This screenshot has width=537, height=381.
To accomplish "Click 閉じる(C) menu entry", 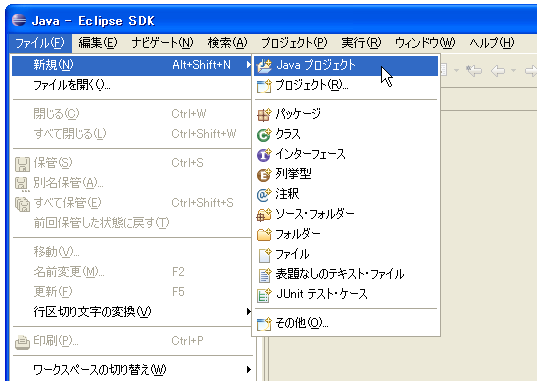I will (132, 114).
